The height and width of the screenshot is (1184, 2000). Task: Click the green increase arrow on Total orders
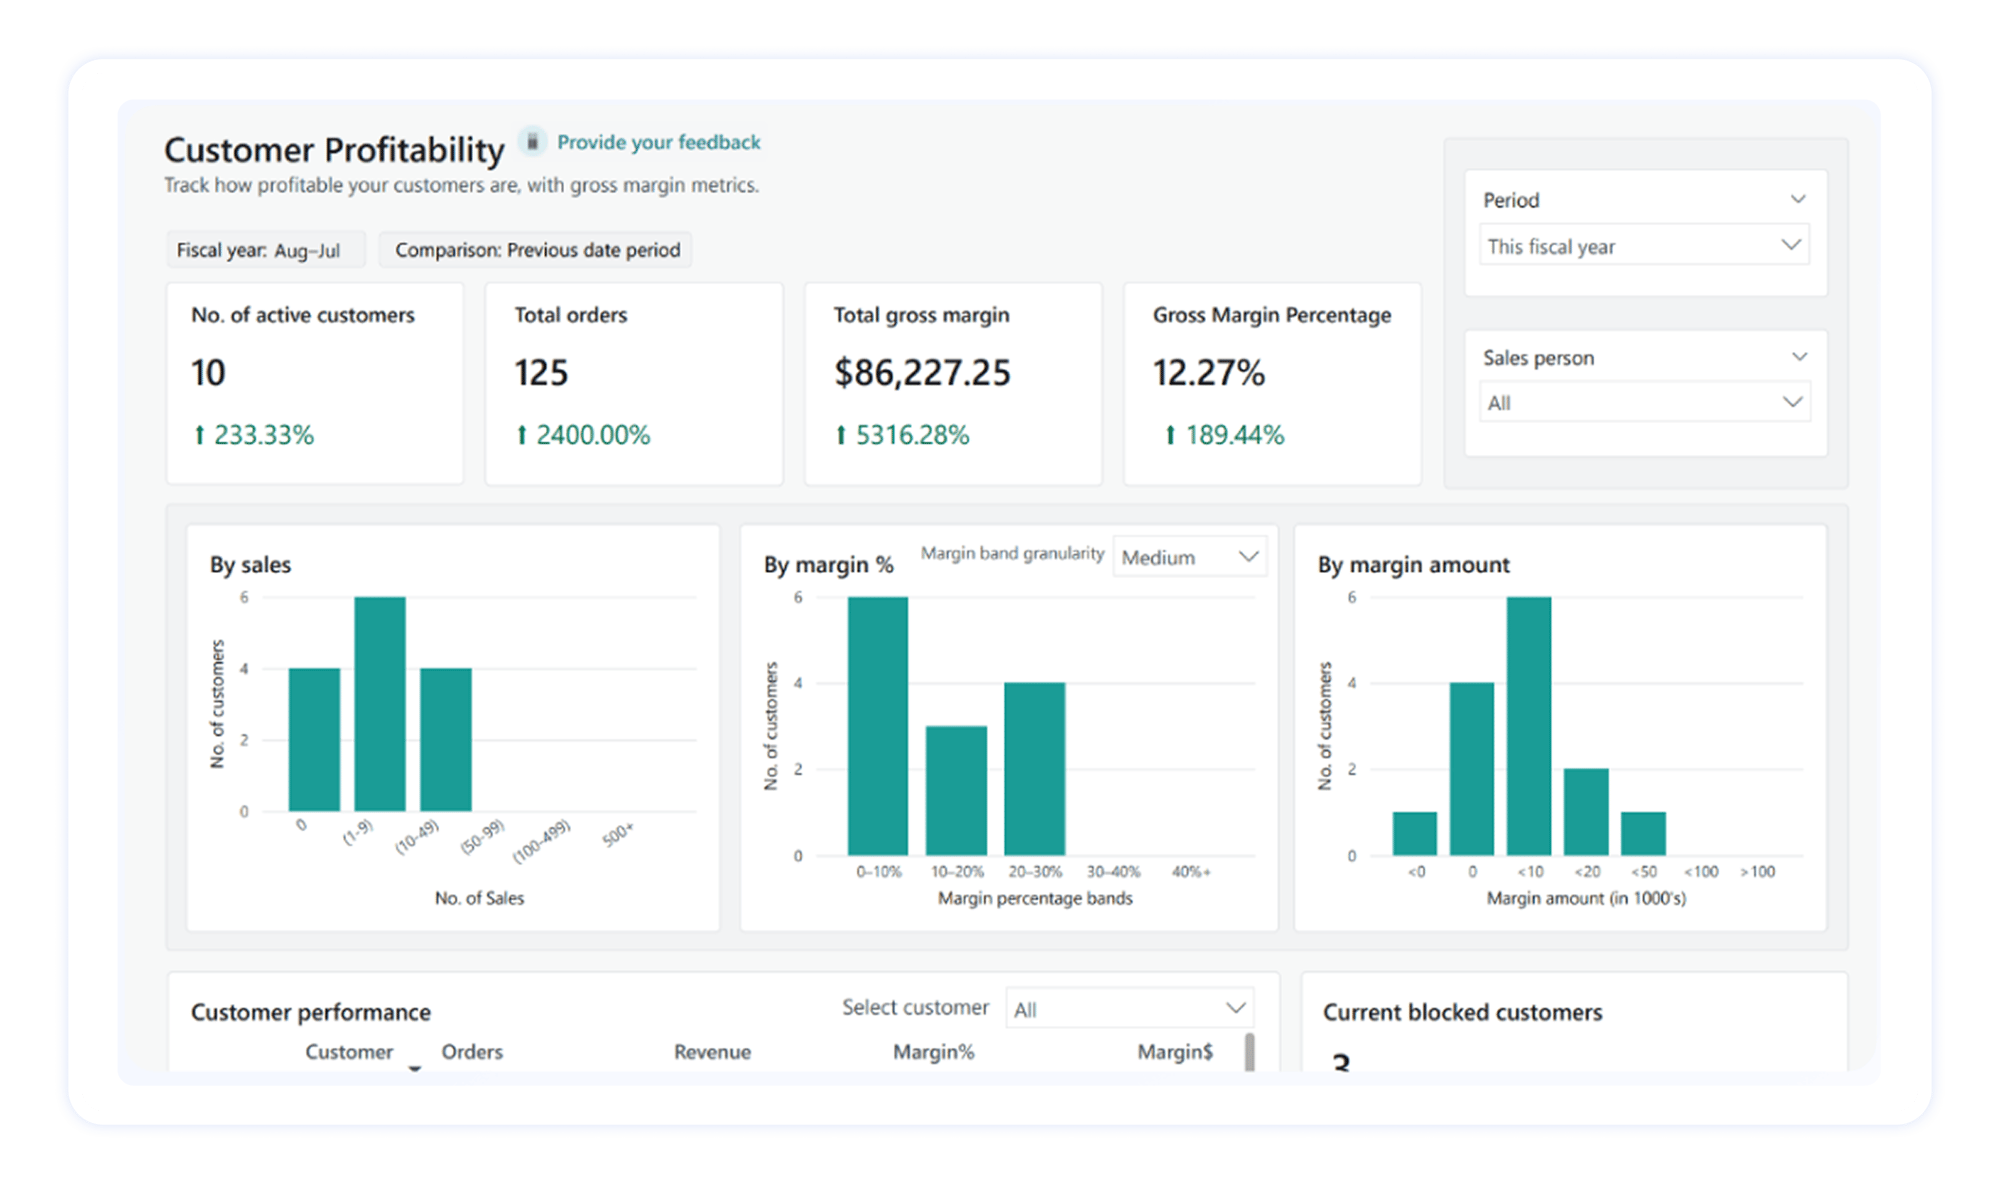click(523, 434)
